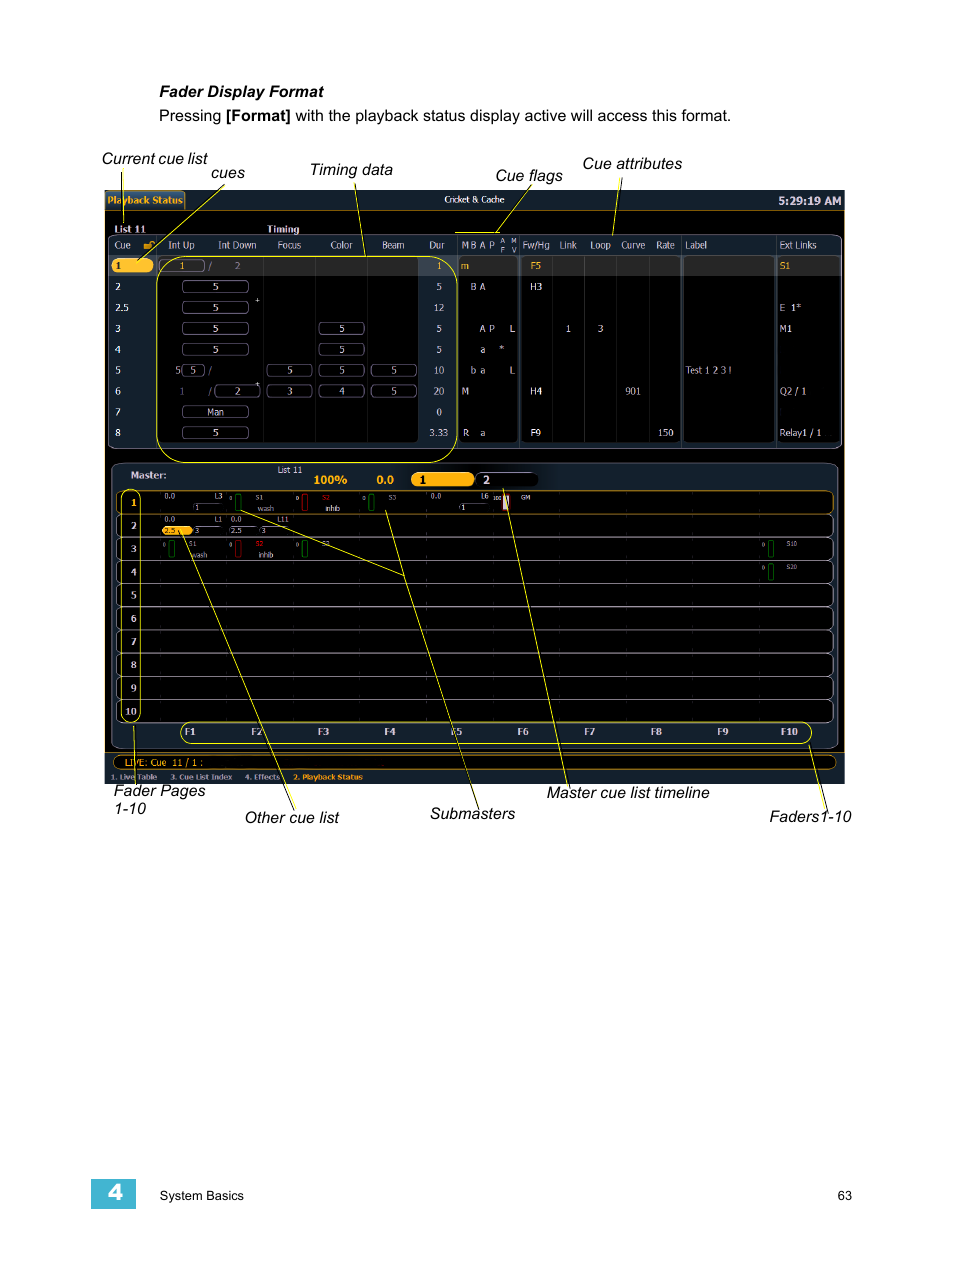Click the Man Int Up field of cue 7

pyautogui.click(x=215, y=412)
